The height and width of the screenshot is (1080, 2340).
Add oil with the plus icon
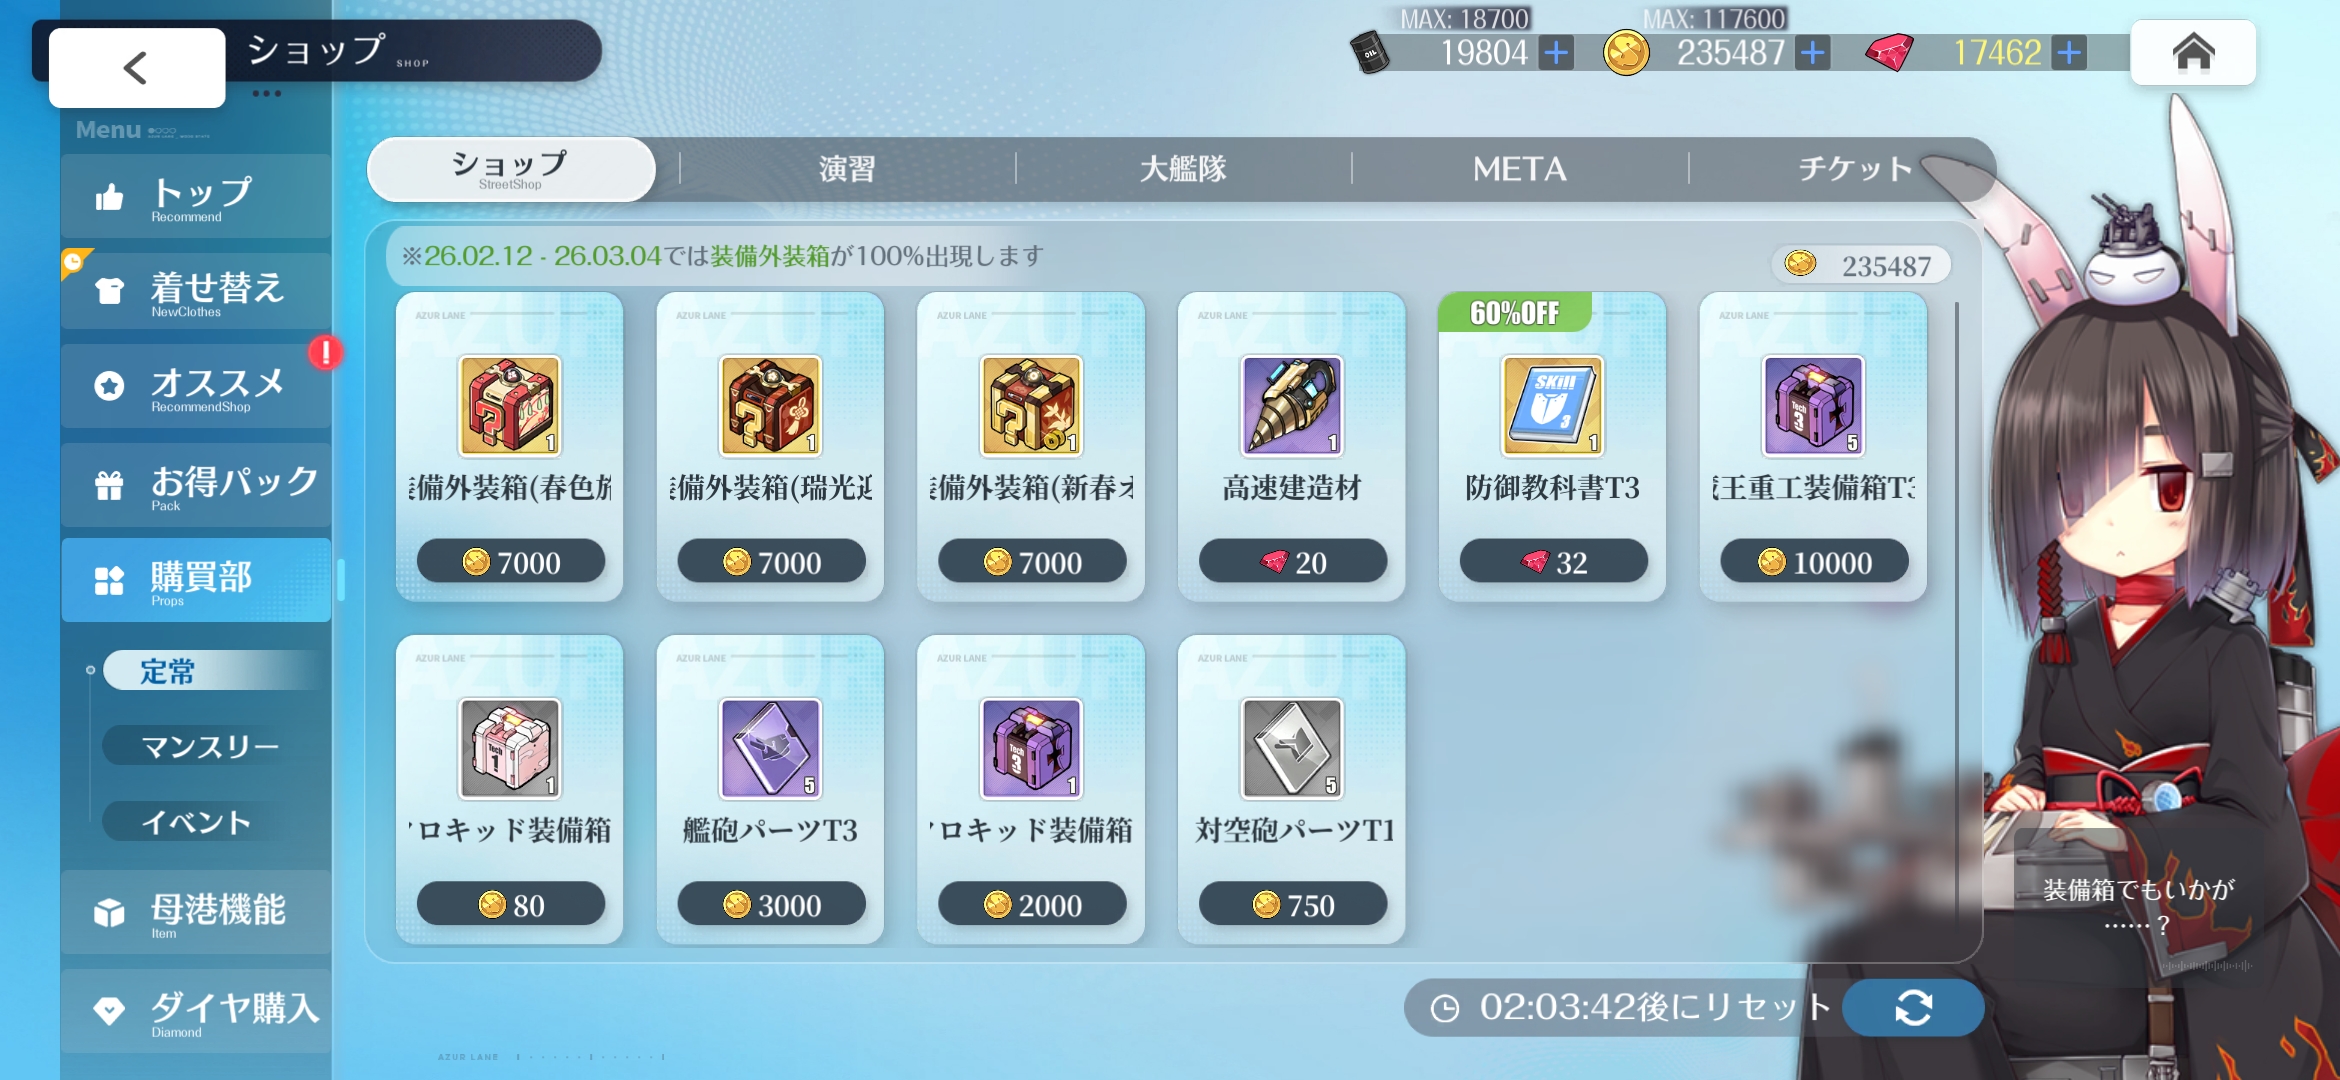1556,52
